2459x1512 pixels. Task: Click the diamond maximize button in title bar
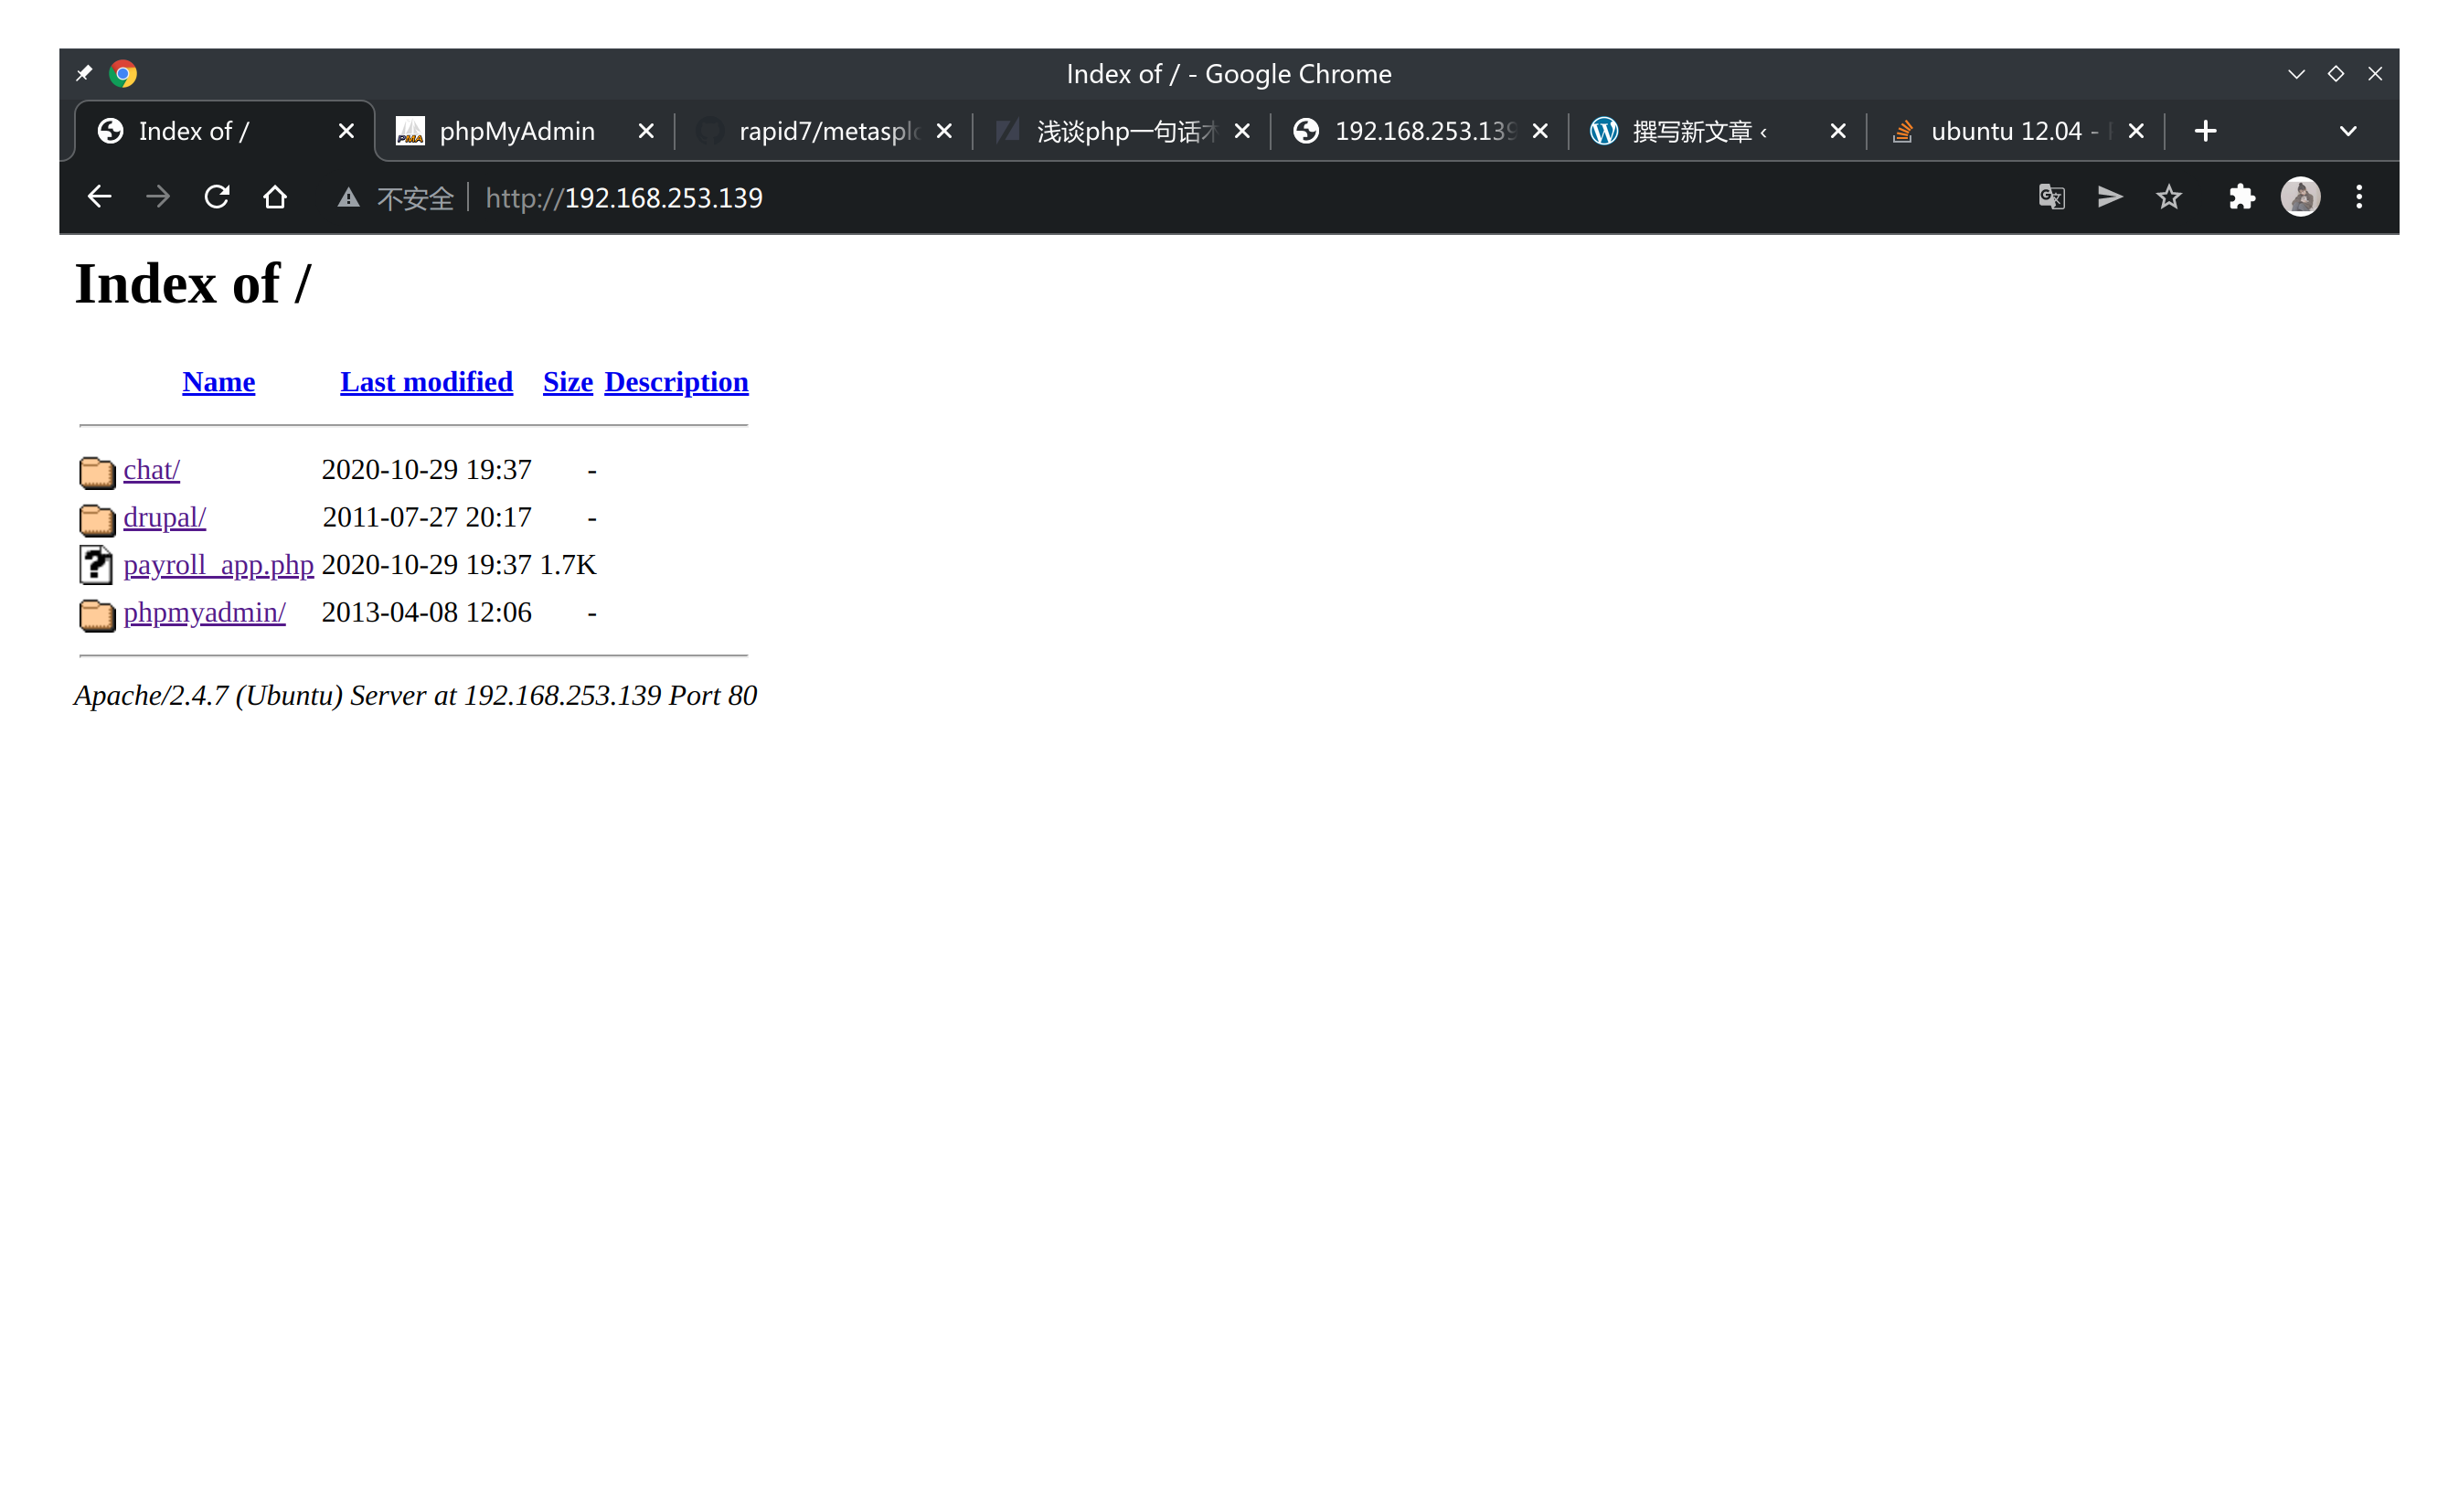tap(2336, 73)
